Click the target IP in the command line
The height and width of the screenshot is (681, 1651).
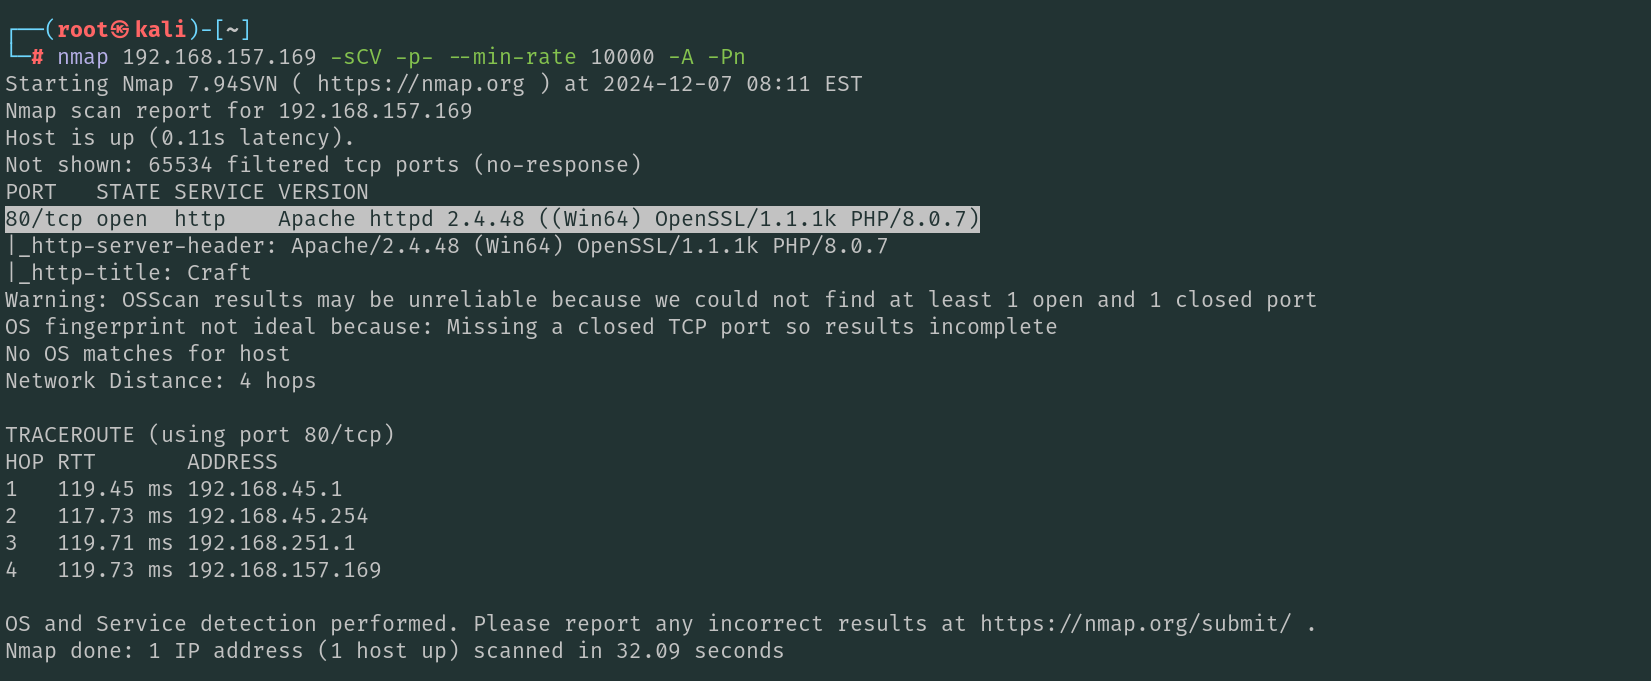click(x=219, y=57)
